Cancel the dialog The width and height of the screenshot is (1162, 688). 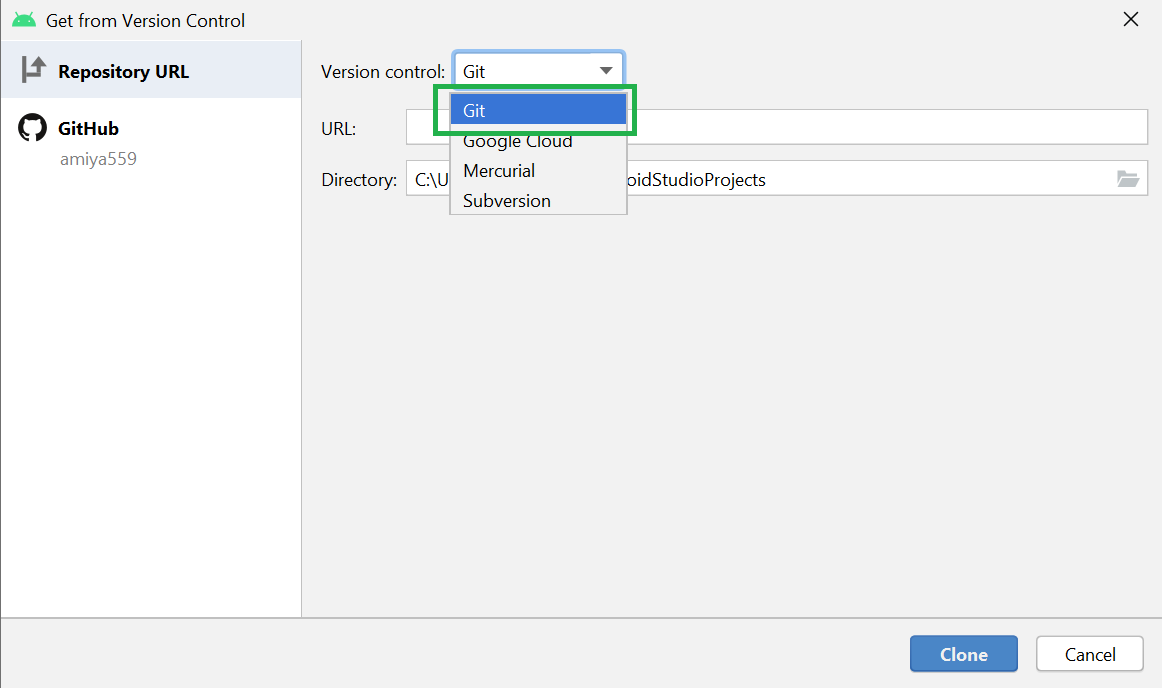coord(1089,655)
